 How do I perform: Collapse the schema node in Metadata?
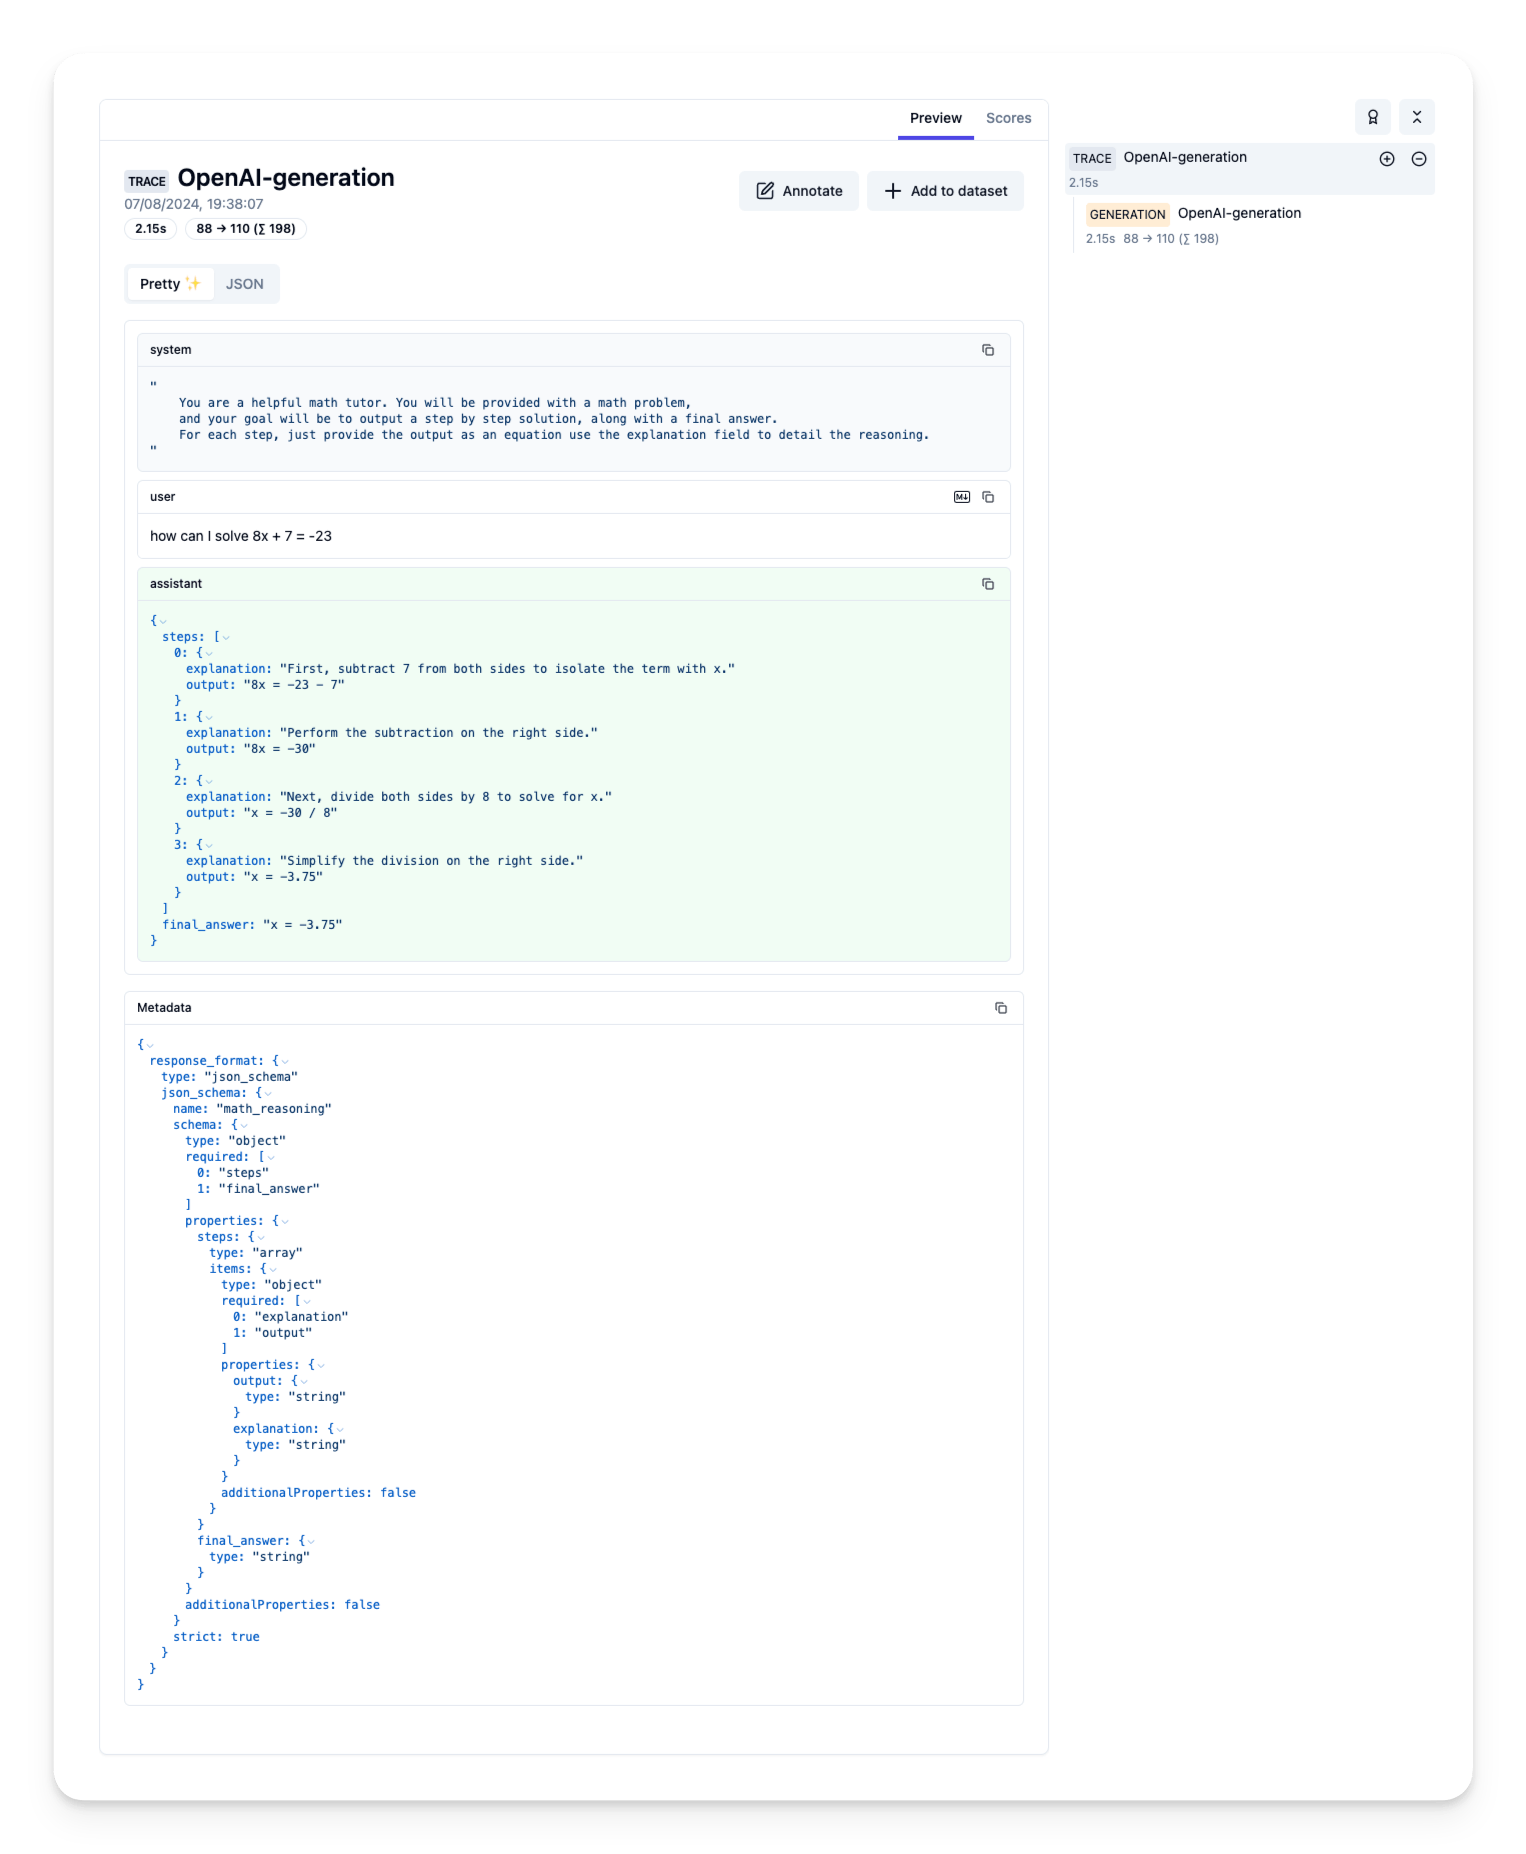click(243, 1126)
